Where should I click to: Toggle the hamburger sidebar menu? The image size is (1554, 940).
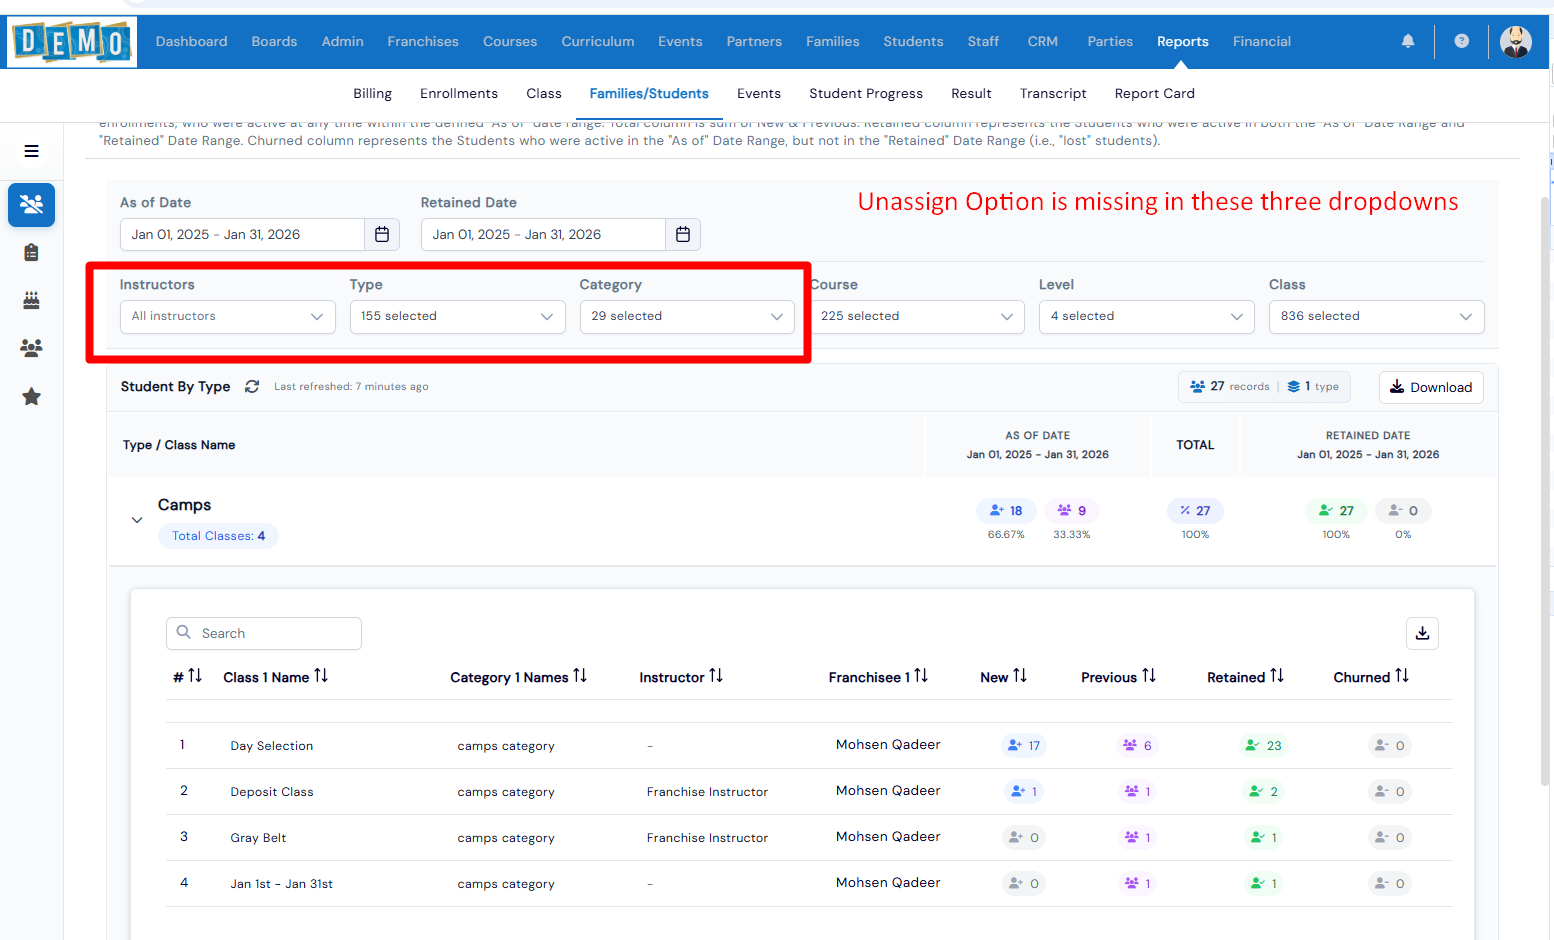tap(31, 151)
